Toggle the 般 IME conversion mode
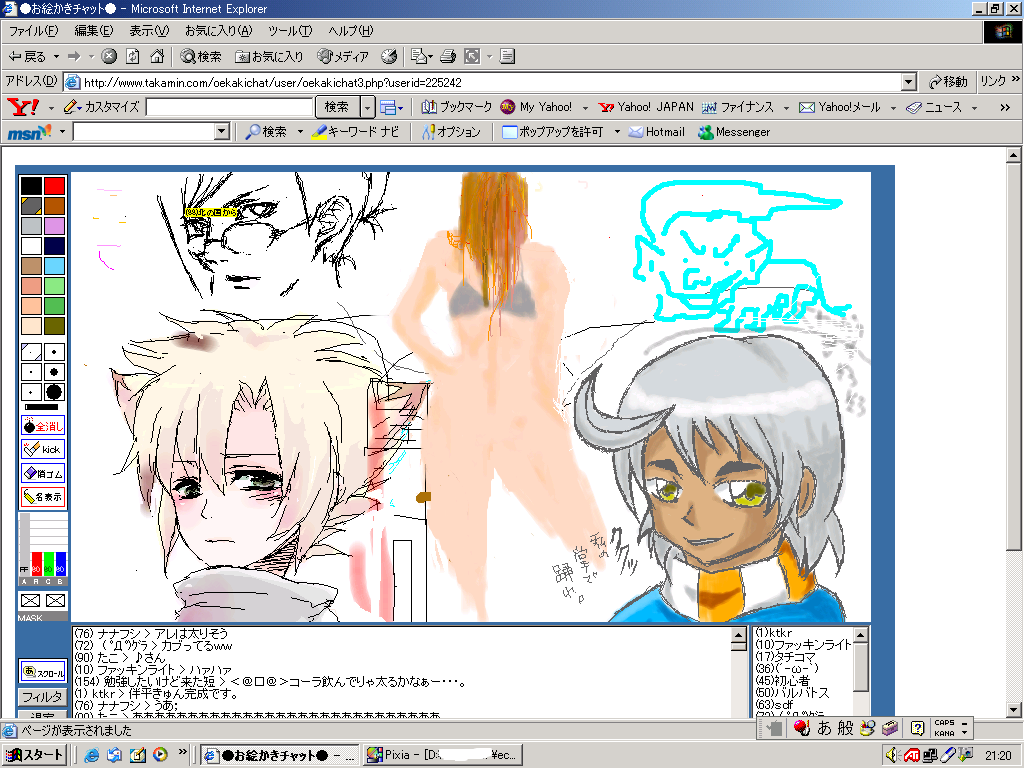 (x=845, y=728)
